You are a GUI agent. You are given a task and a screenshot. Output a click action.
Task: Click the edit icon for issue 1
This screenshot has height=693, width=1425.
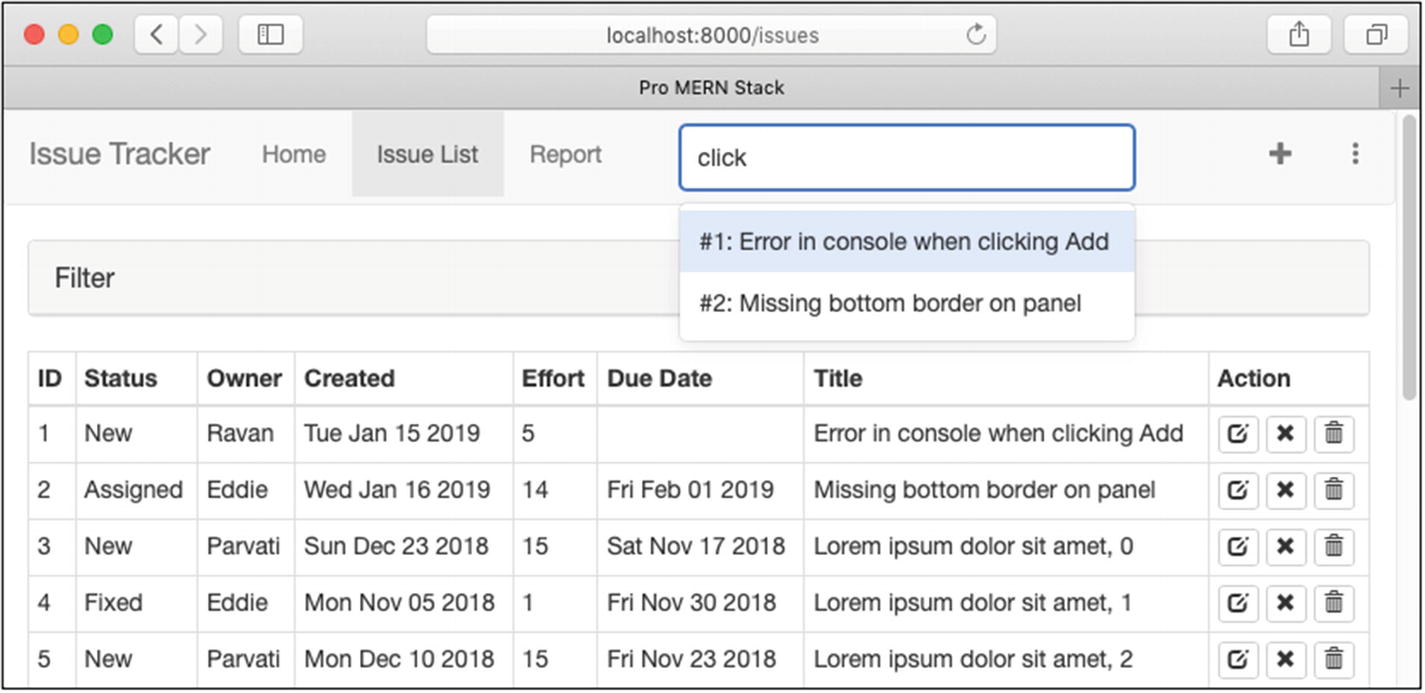(1238, 435)
